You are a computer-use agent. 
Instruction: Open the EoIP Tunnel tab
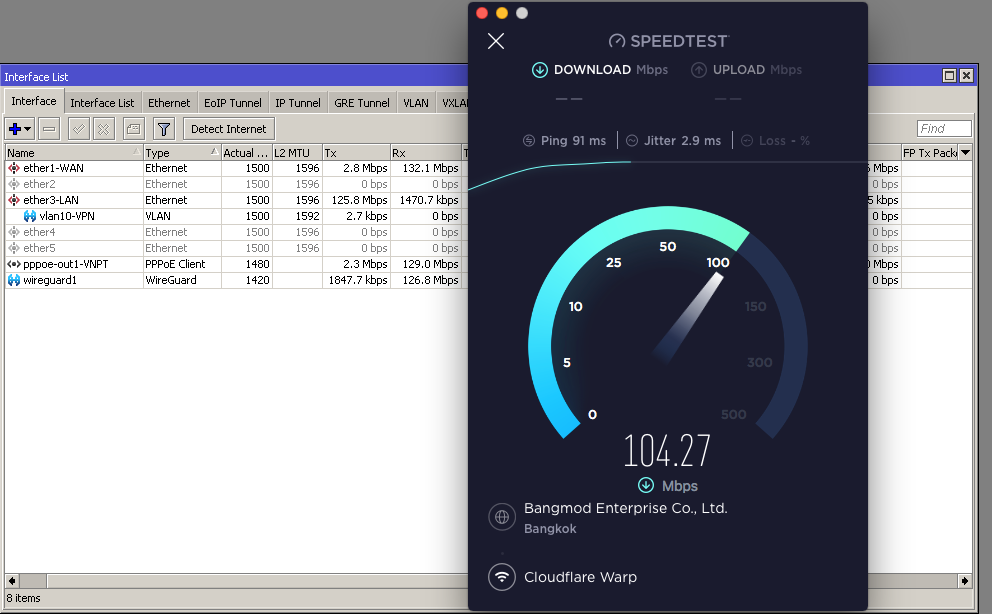(x=232, y=102)
